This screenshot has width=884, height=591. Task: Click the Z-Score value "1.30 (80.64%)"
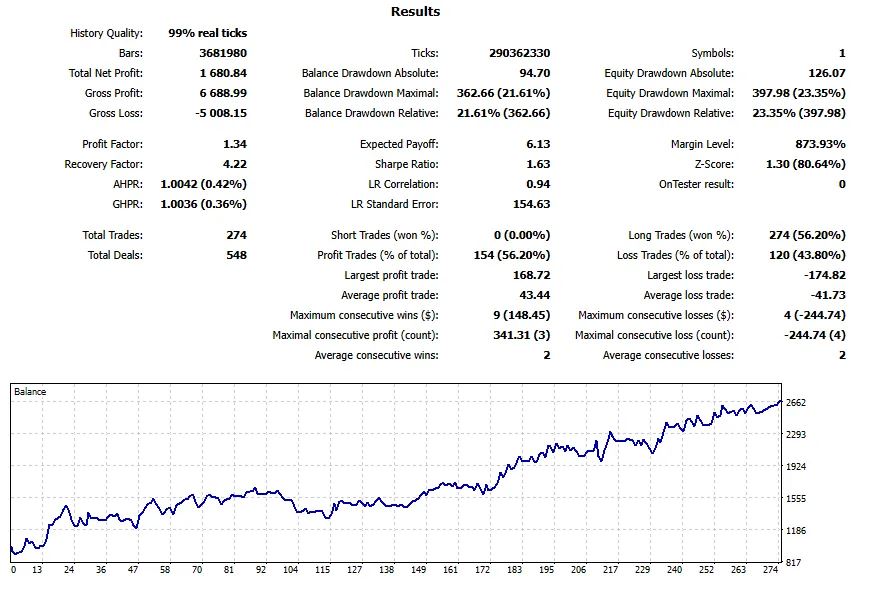[x=806, y=164]
